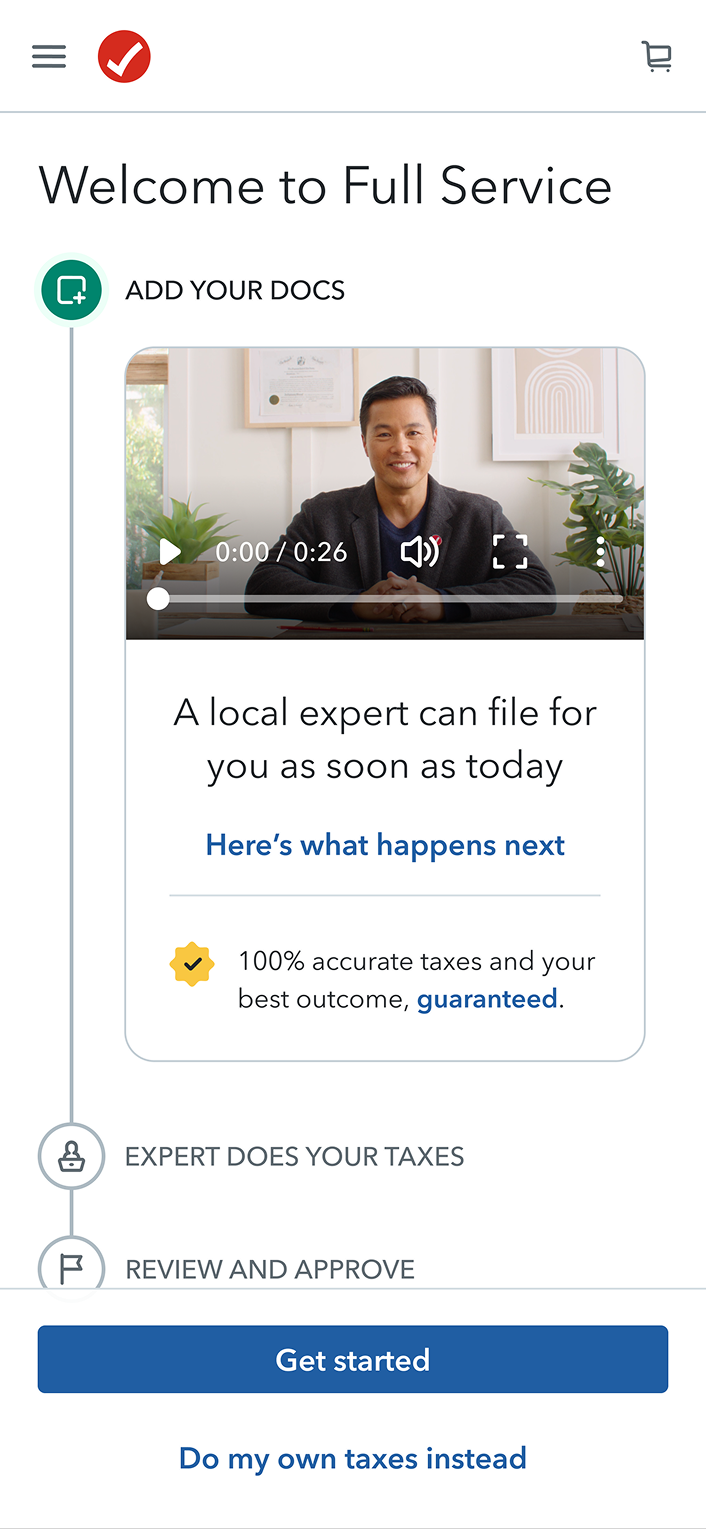Click the ADD YOUR DOCS label
The width and height of the screenshot is (706, 1531).
235,291
